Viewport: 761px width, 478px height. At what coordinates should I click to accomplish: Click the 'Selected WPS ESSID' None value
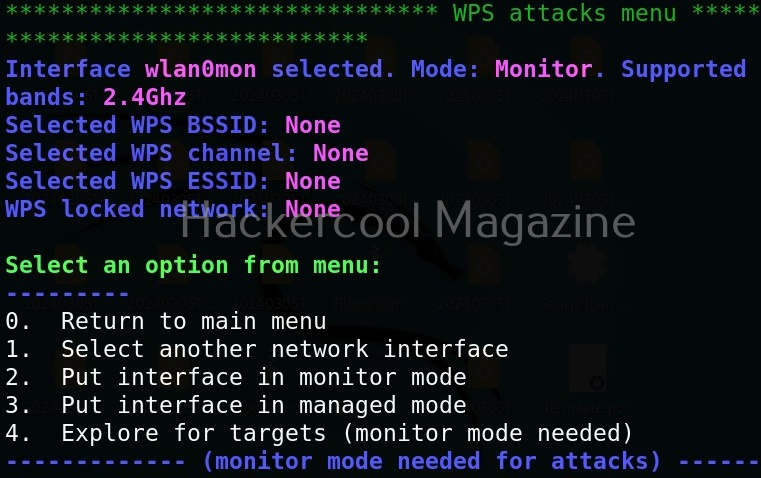tap(313, 181)
